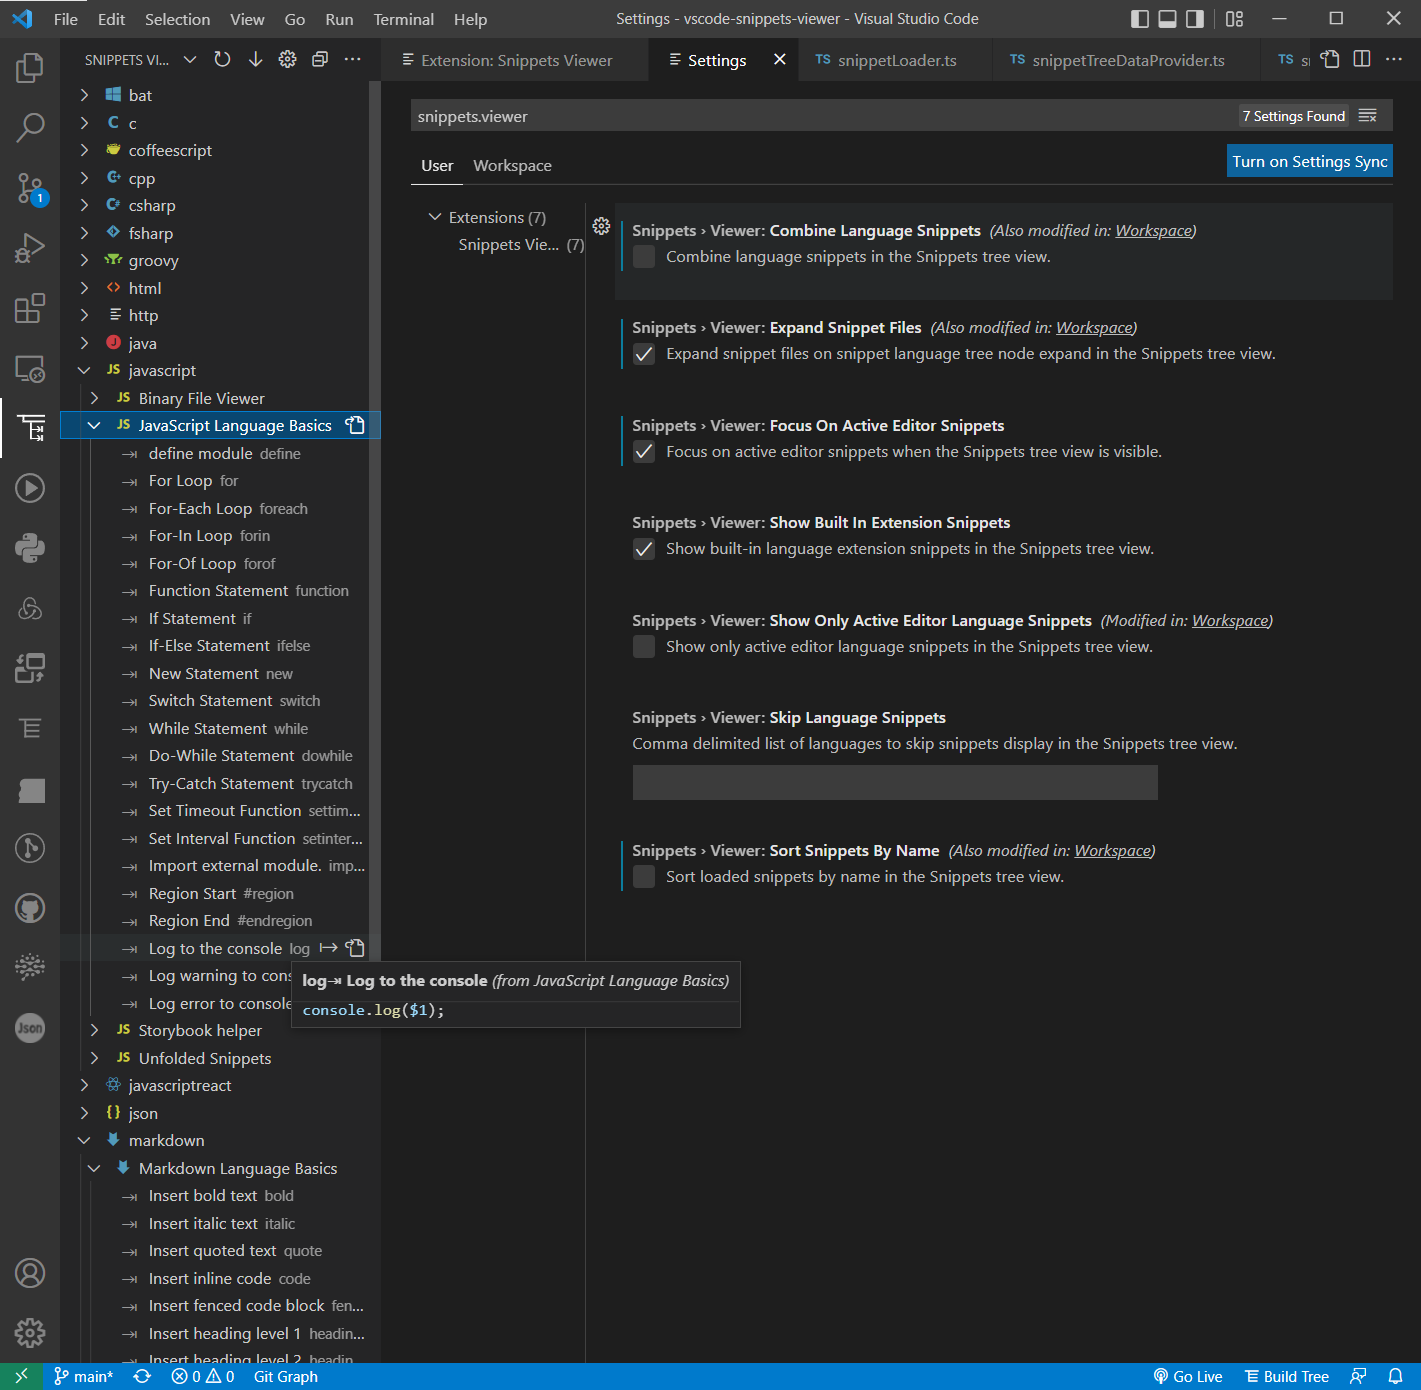This screenshot has height=1390, width=1421.
Task: Click the gear next to Combine Language Snippets
Action: click(x=601, y=226)
